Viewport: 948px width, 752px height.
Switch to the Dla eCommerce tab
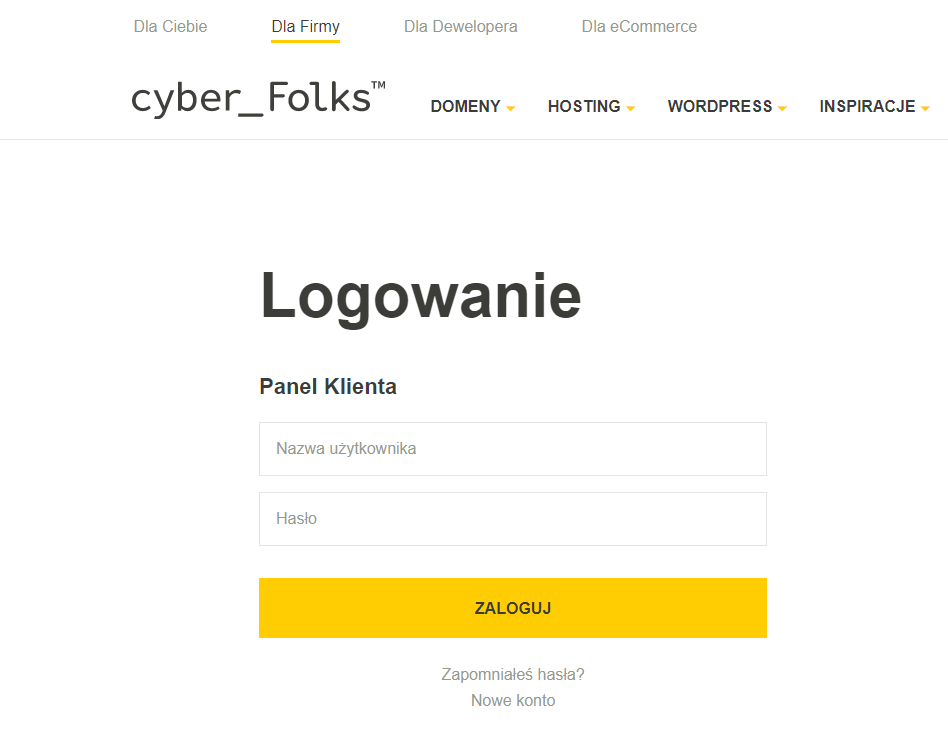click(639, 27)
